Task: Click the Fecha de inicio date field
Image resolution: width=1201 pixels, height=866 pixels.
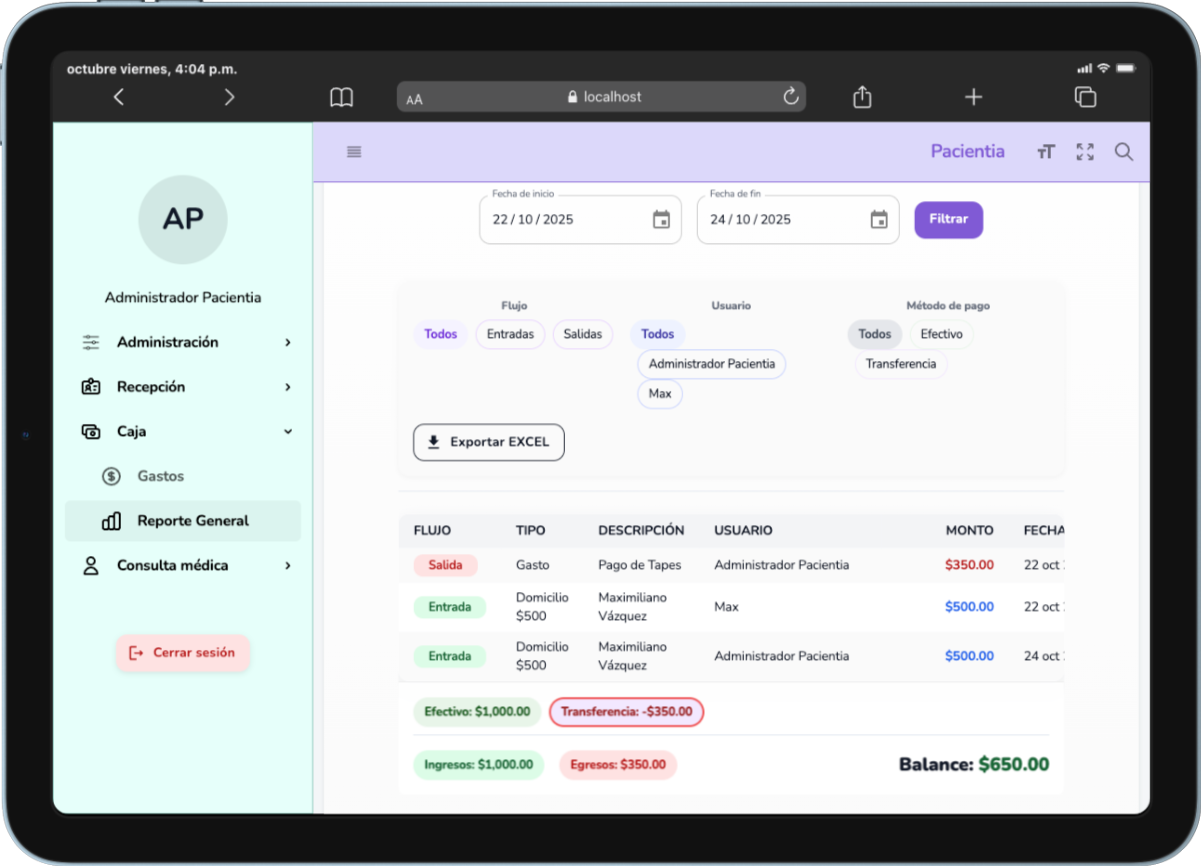Action: point(560,220)
